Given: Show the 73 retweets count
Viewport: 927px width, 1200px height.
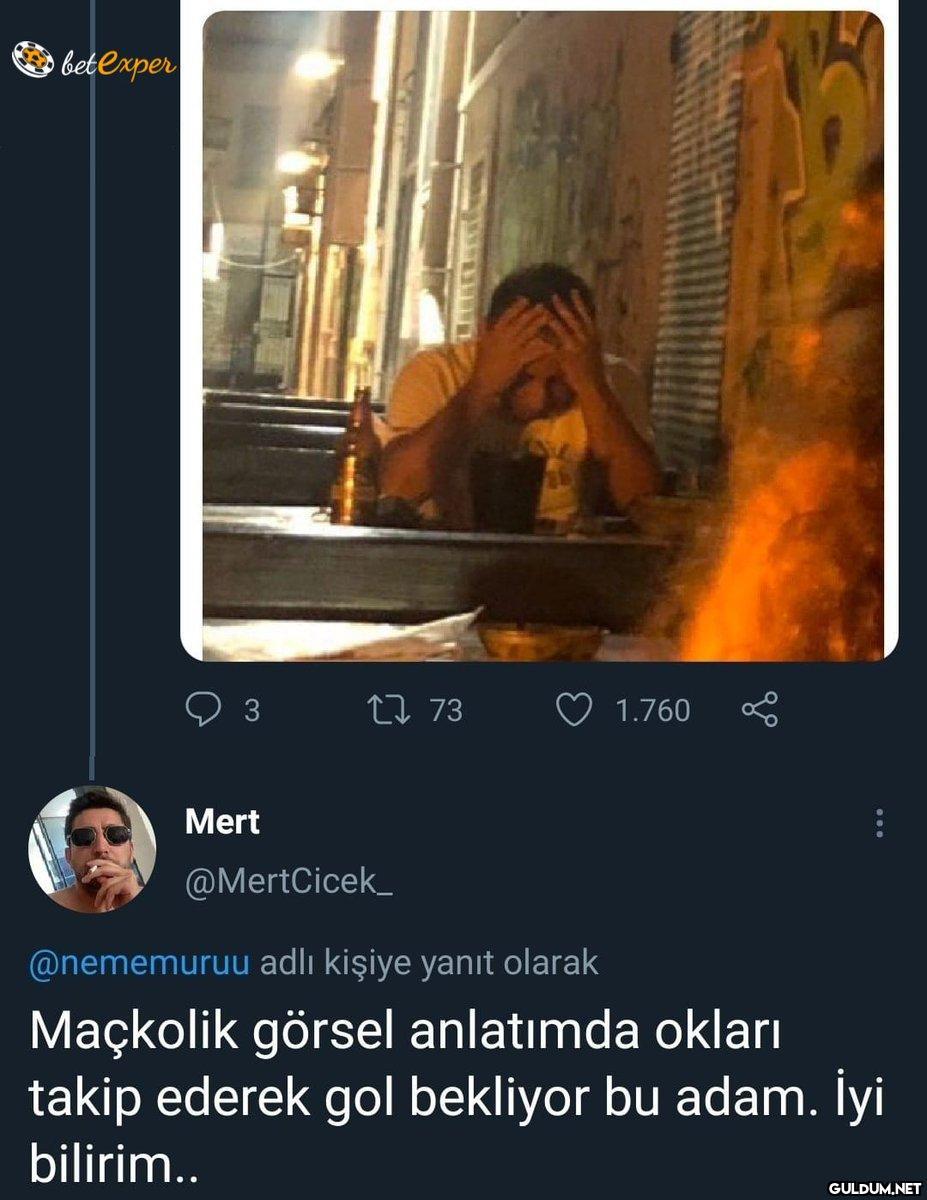Looking at the screenshot, I should coord(446,710).
